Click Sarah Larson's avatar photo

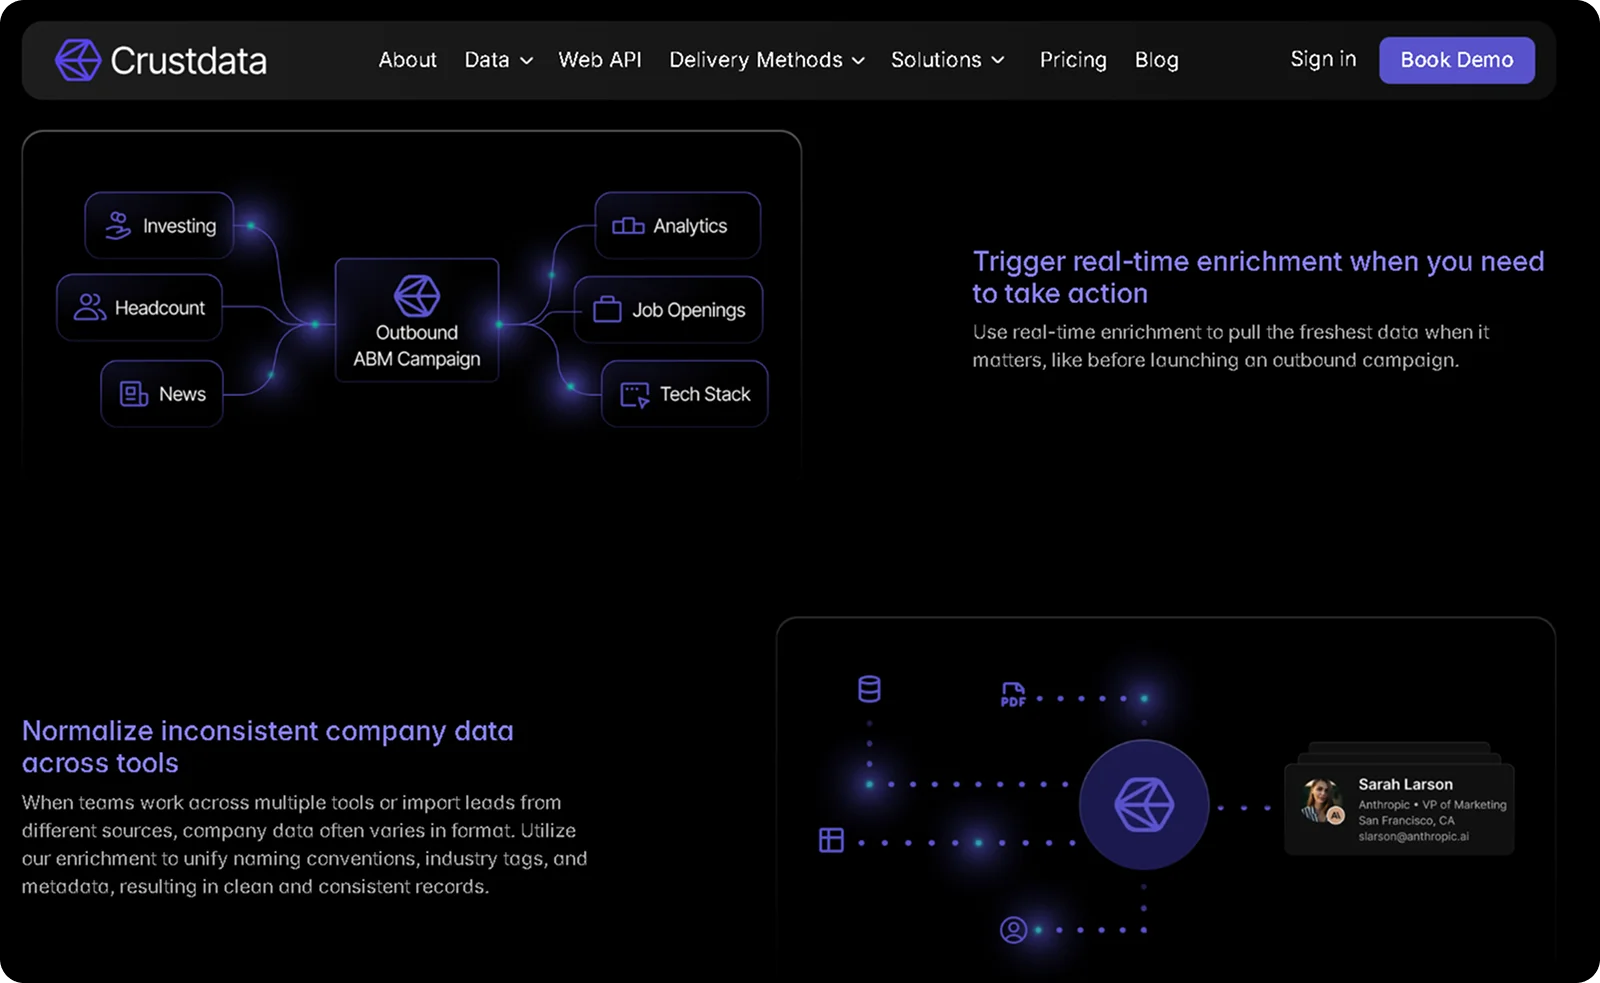pyautogui.click(x=1322, y=801)
